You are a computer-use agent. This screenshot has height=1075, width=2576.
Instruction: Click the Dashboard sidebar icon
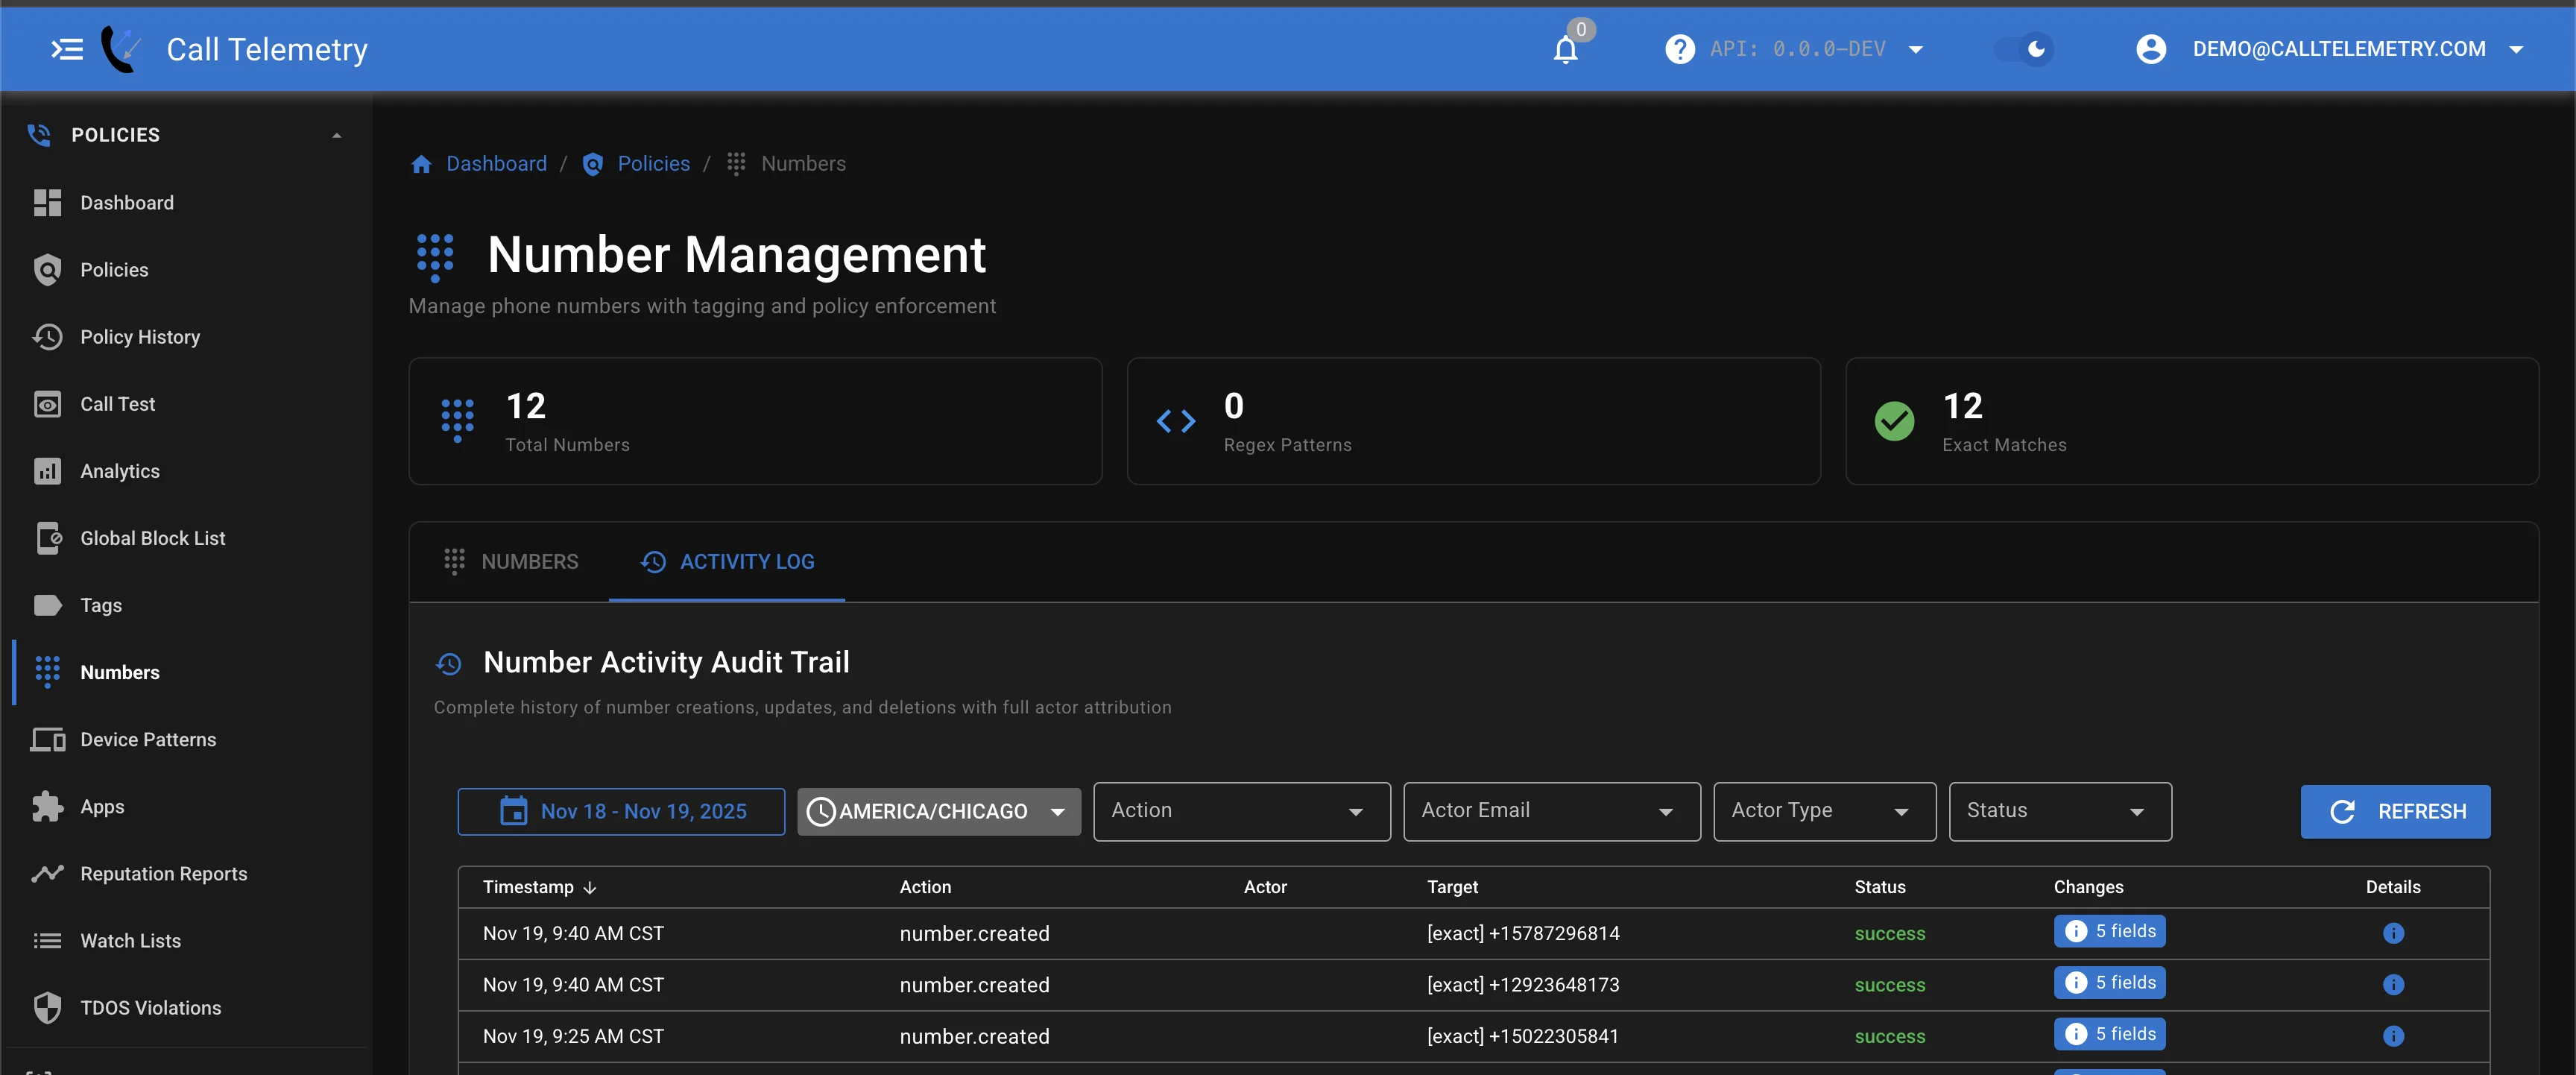pos(47,203)
